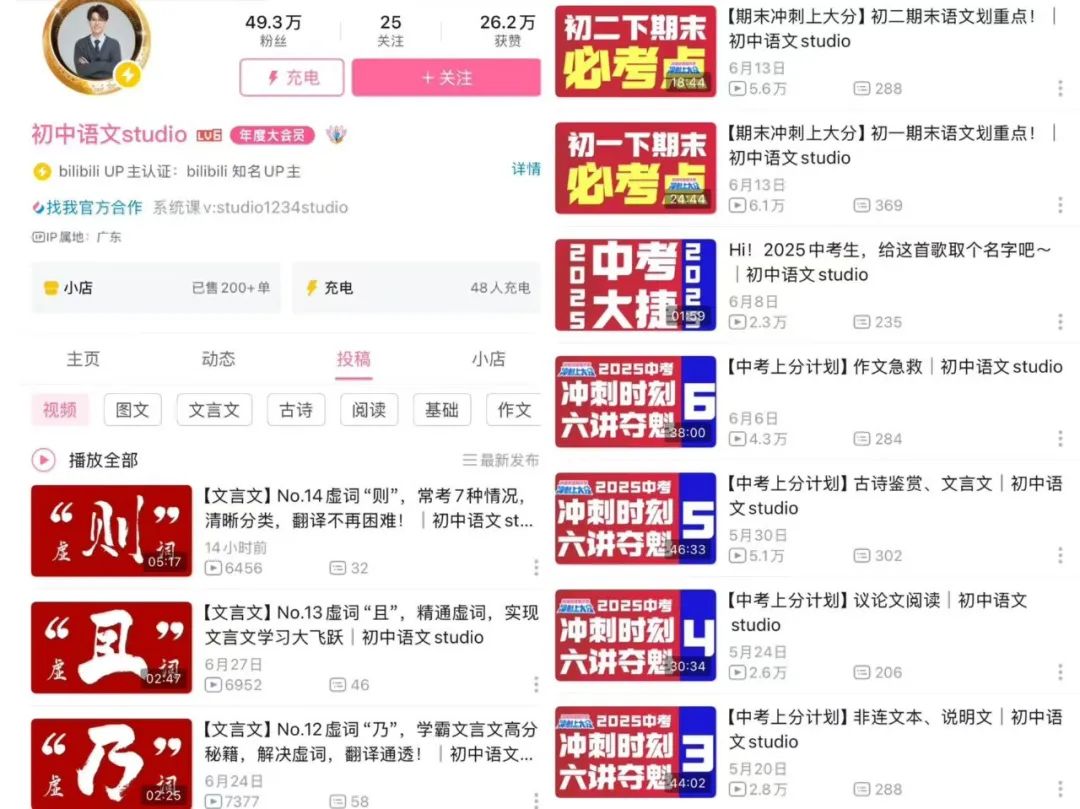Expand profile 详情 details

click(x=526, y=169)
